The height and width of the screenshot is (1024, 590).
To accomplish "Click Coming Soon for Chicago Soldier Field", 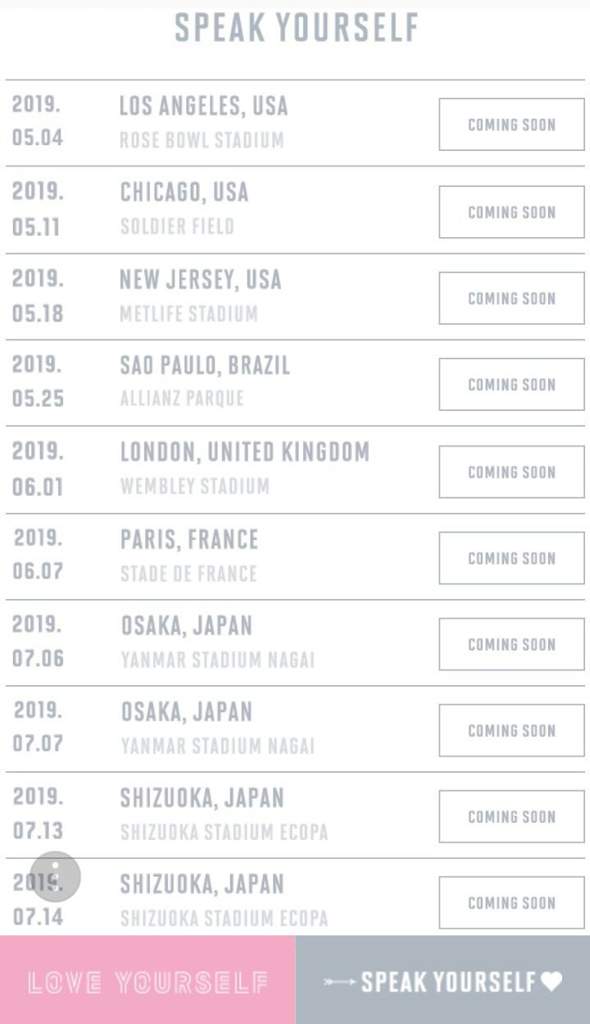I will pos(512,212).
